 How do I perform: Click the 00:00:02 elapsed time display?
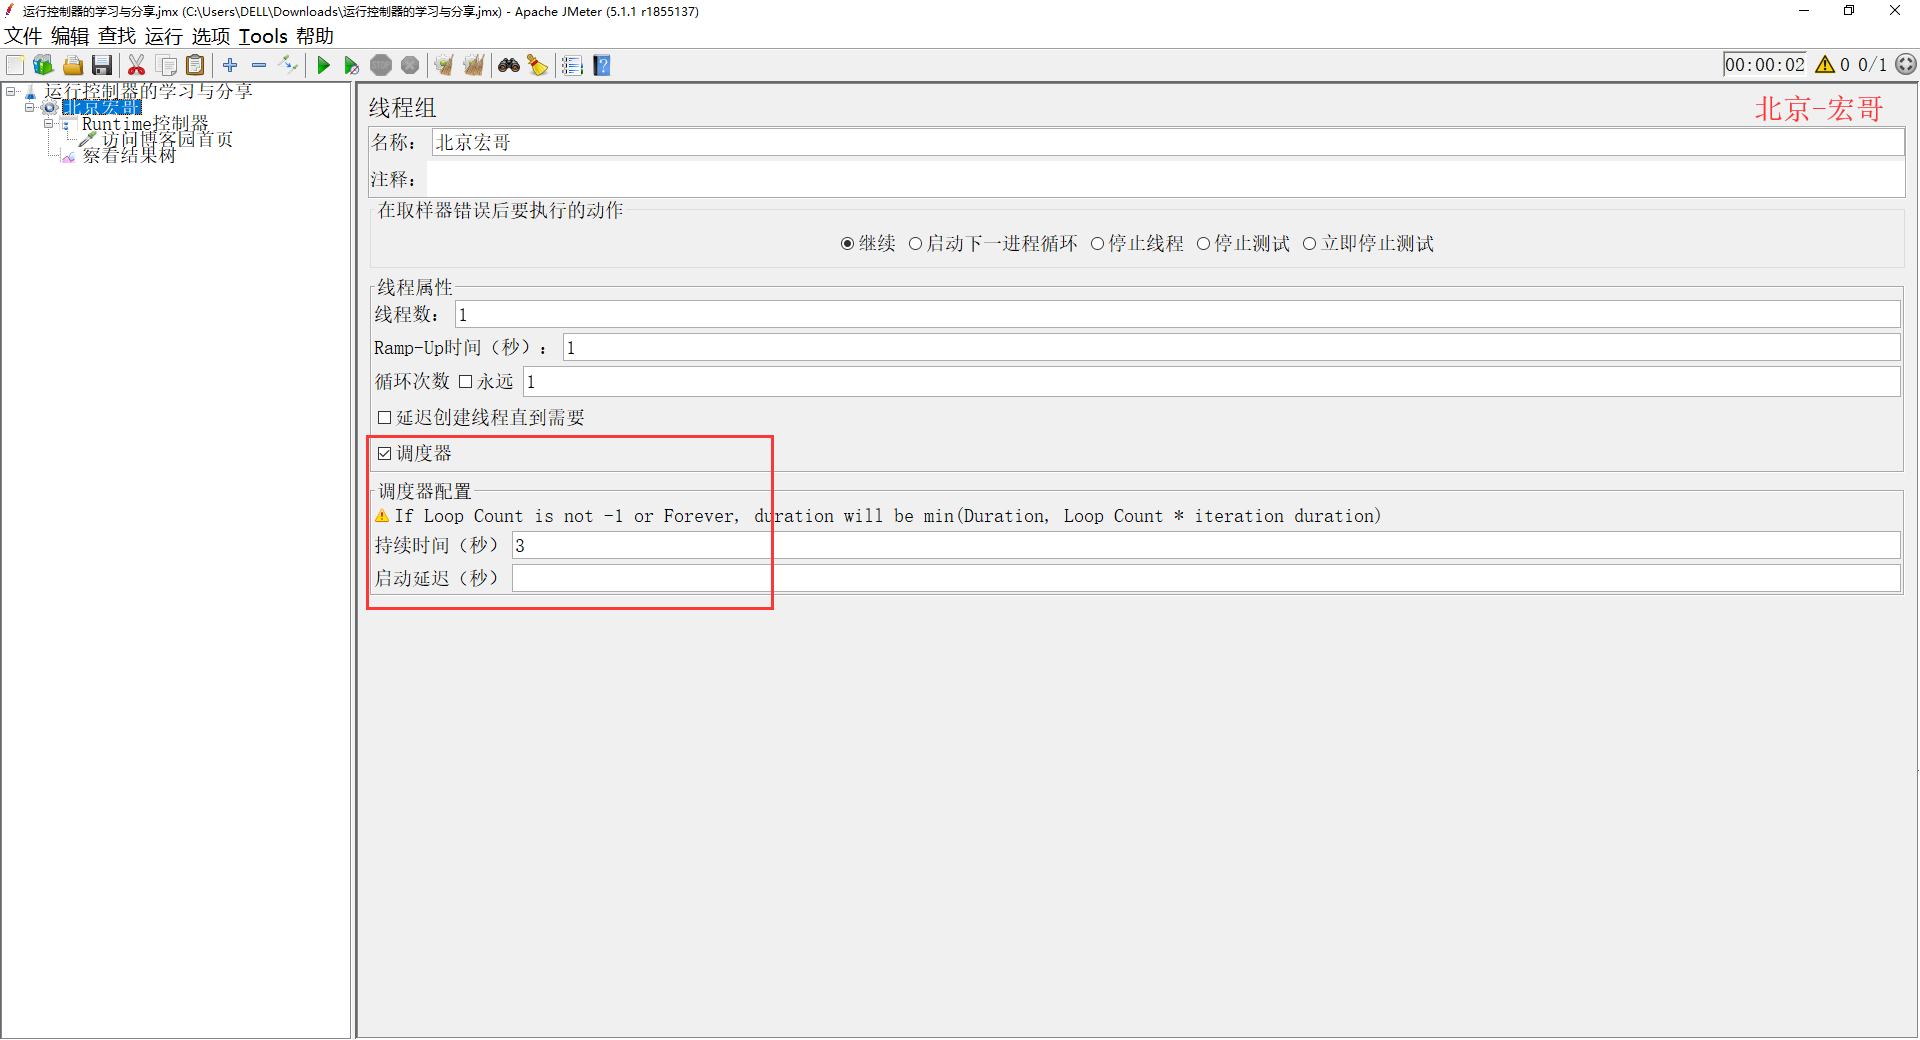pyautogui.click(x=1765, y=65)
